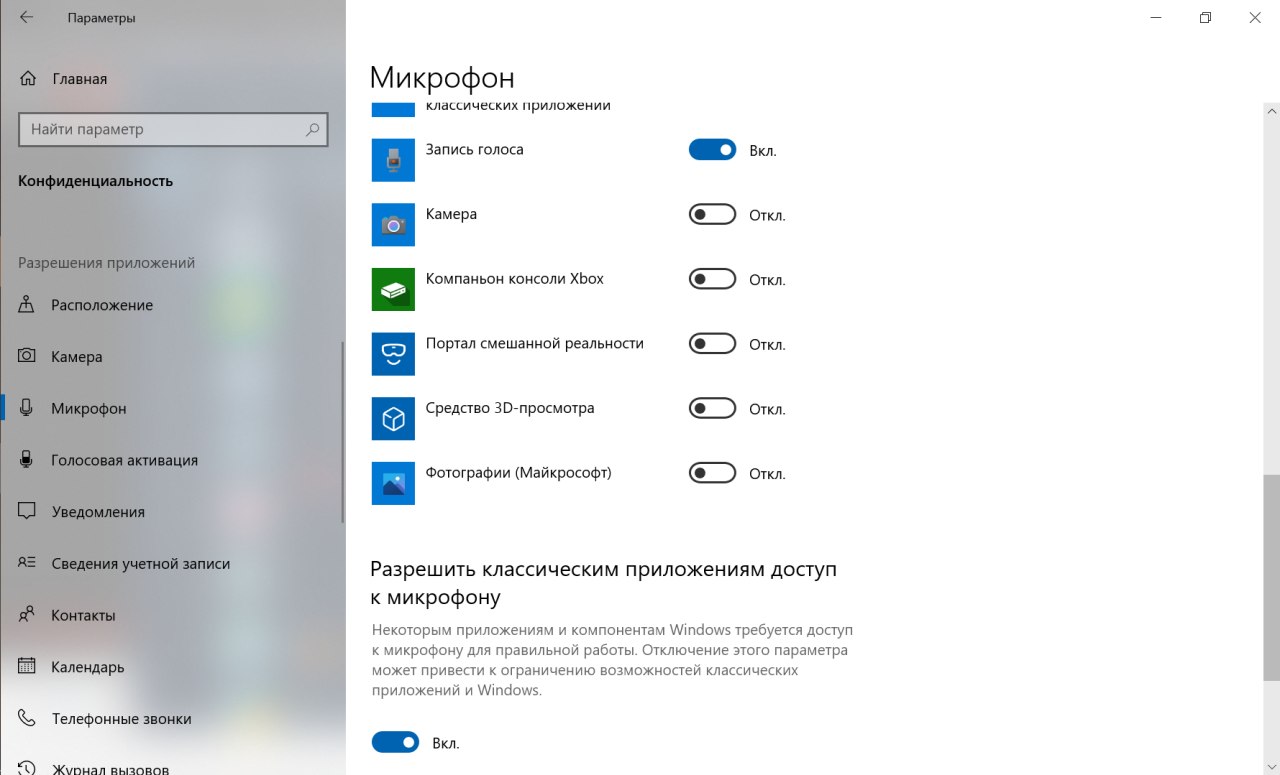Image resolution: width=1280 pixels, height=775 pixels.
Task: Click the Микрофон page heading
Action: (x=442, y=77)
